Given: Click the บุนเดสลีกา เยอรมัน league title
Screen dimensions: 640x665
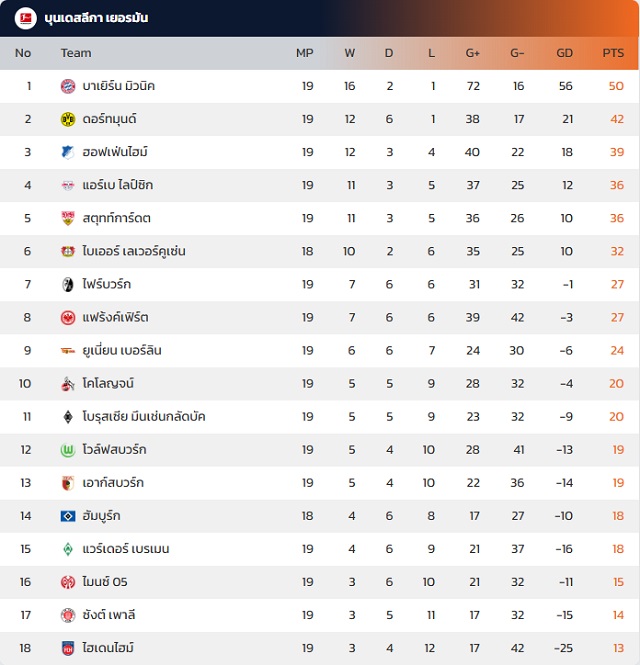Looking at the screenshot, I should point(96,18).
